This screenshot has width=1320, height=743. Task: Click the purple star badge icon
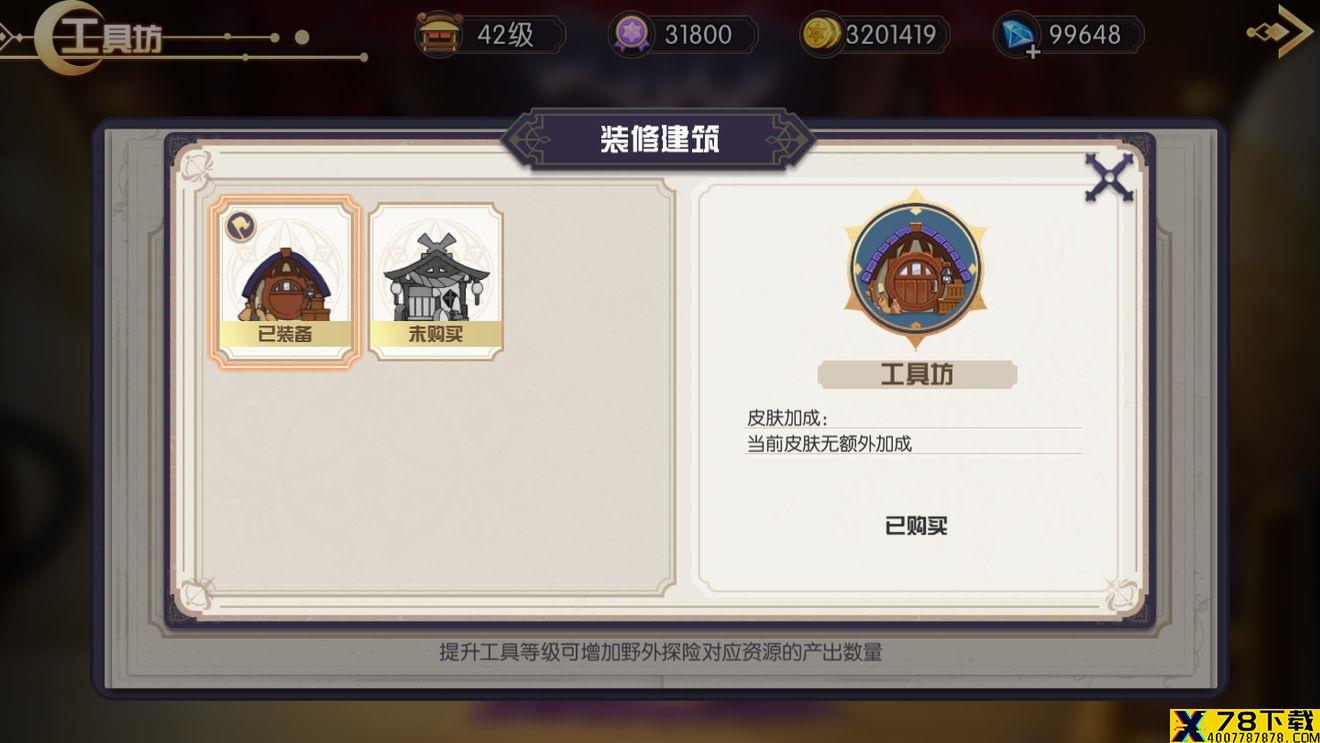pyautogui.click(x=631, y=35)
